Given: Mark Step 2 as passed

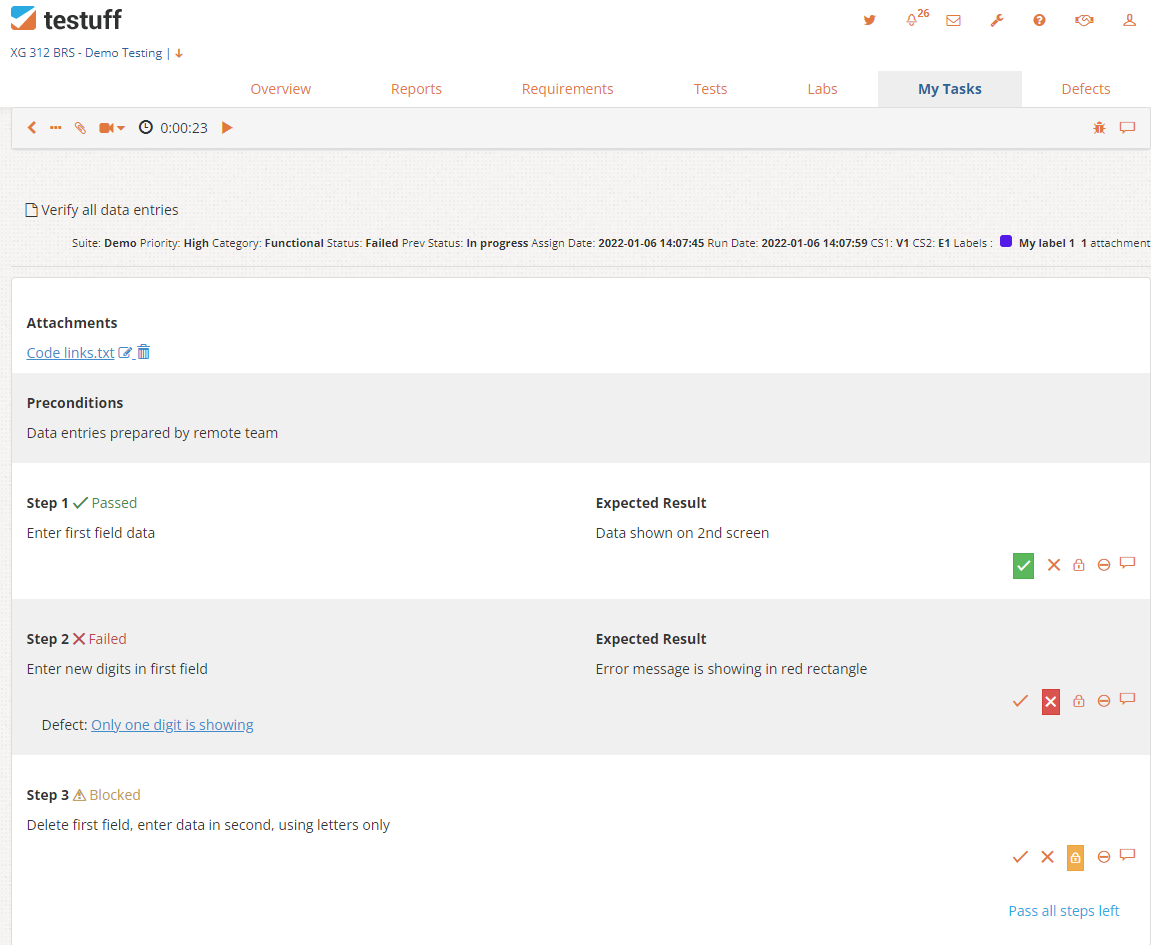Looking at the screenshot, I should (1020, 700).
